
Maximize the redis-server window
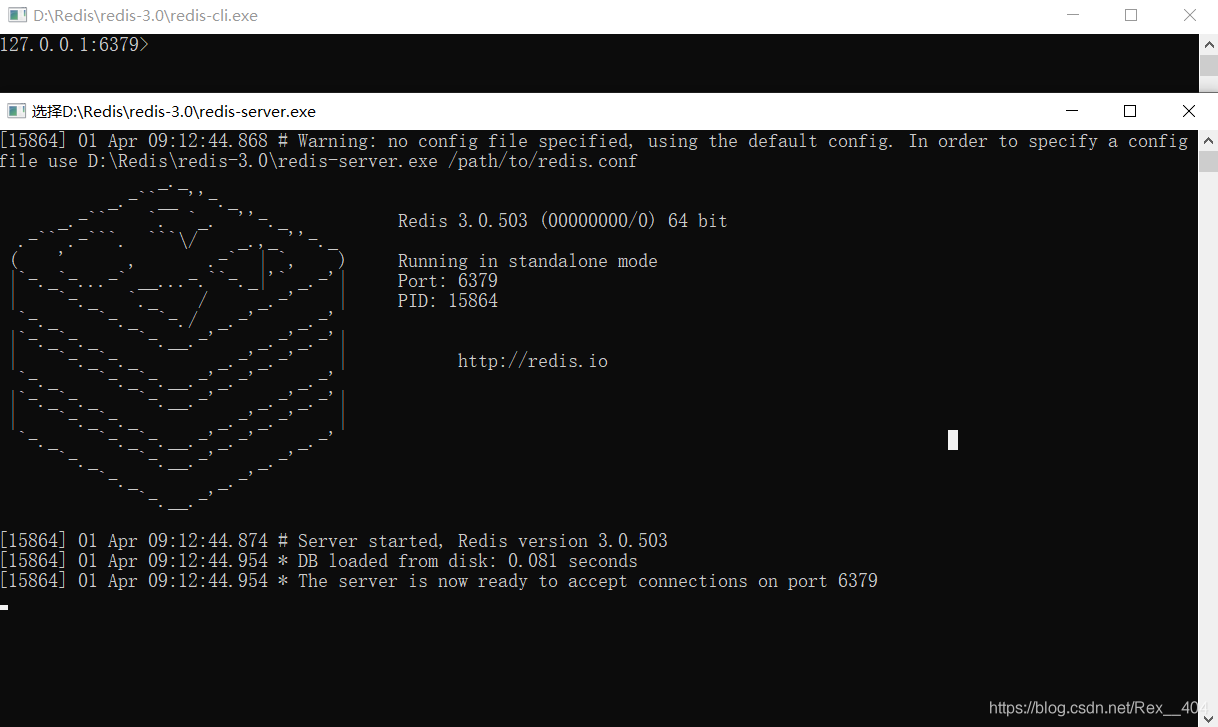[x=1130, y=111]
